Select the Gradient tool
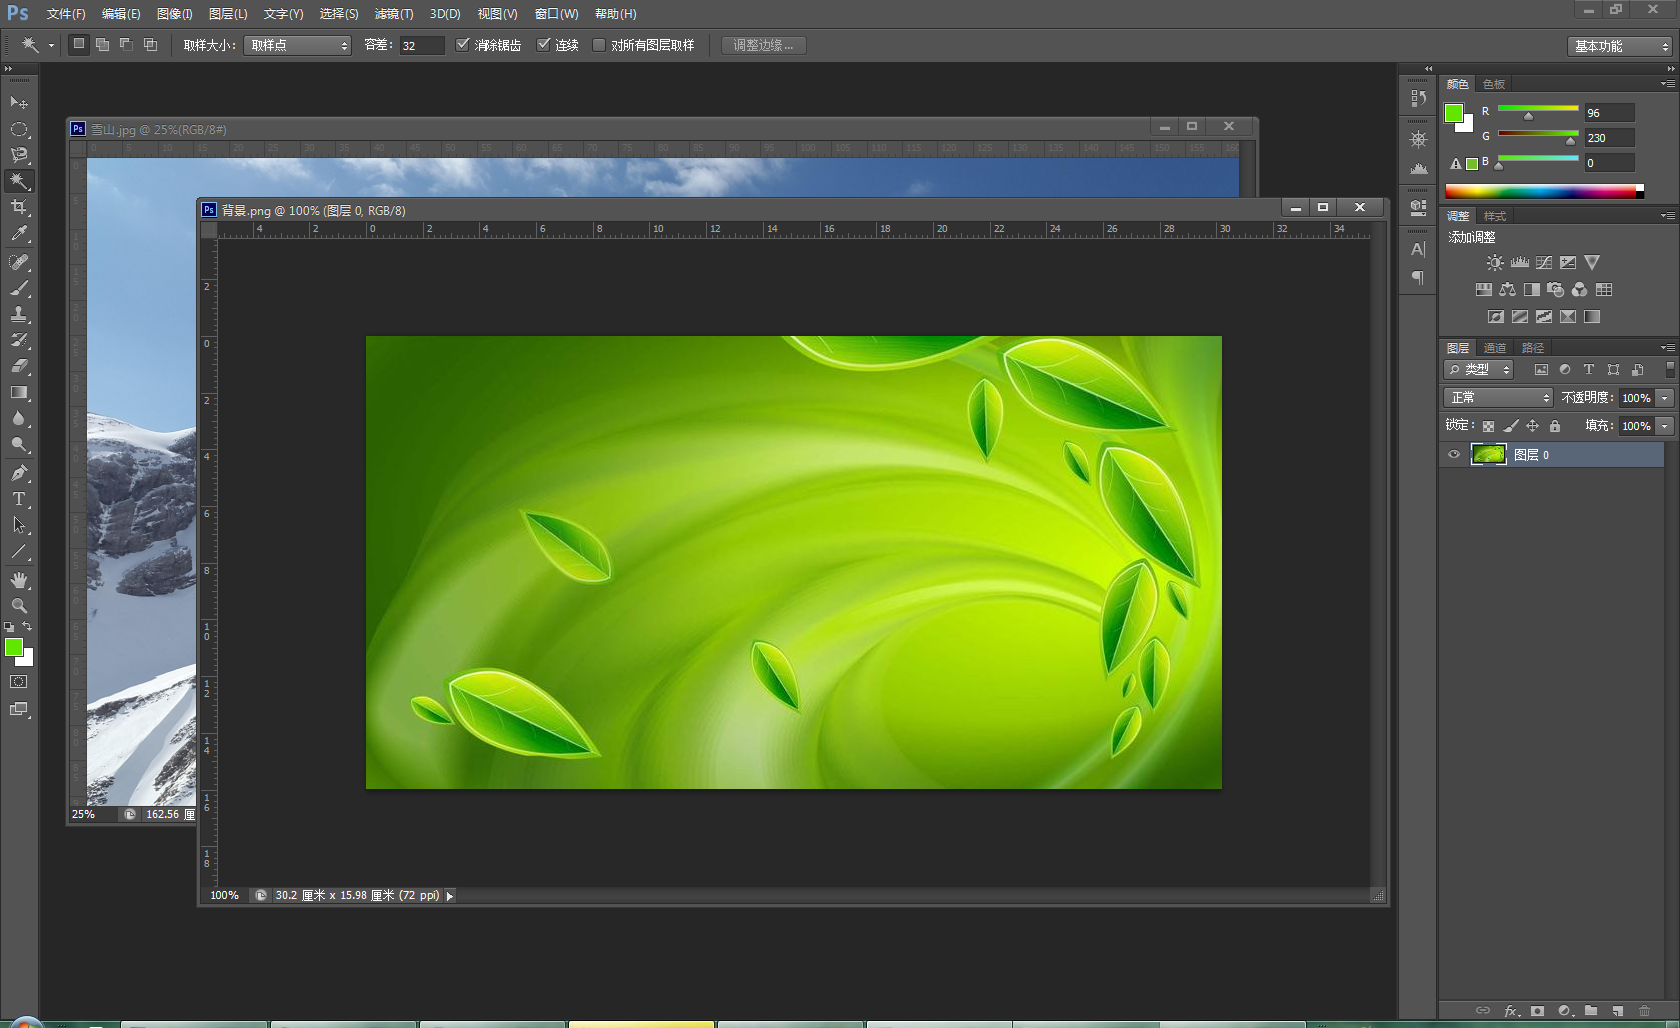The image size is (1680, 1028). click(19, 393)
